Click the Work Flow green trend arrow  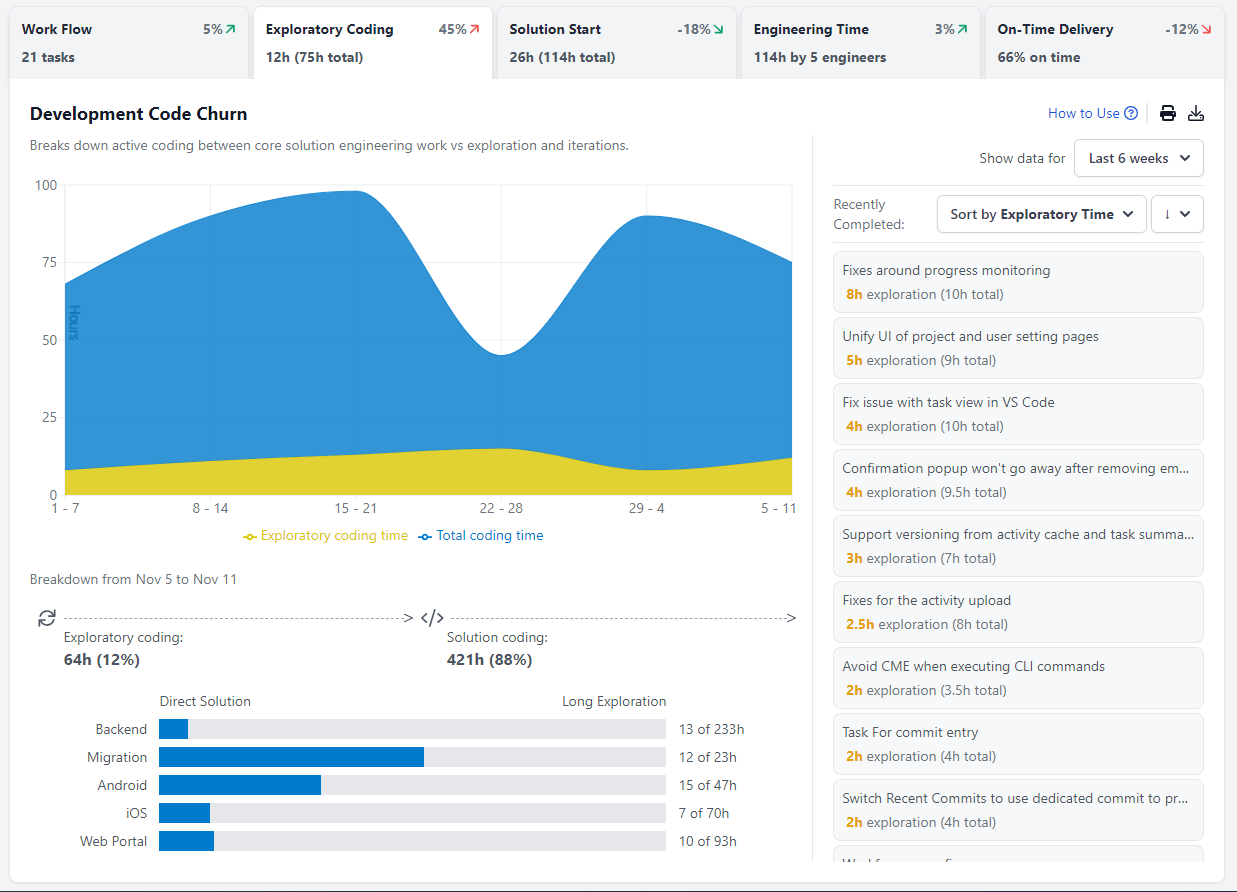tap(231, 30)
